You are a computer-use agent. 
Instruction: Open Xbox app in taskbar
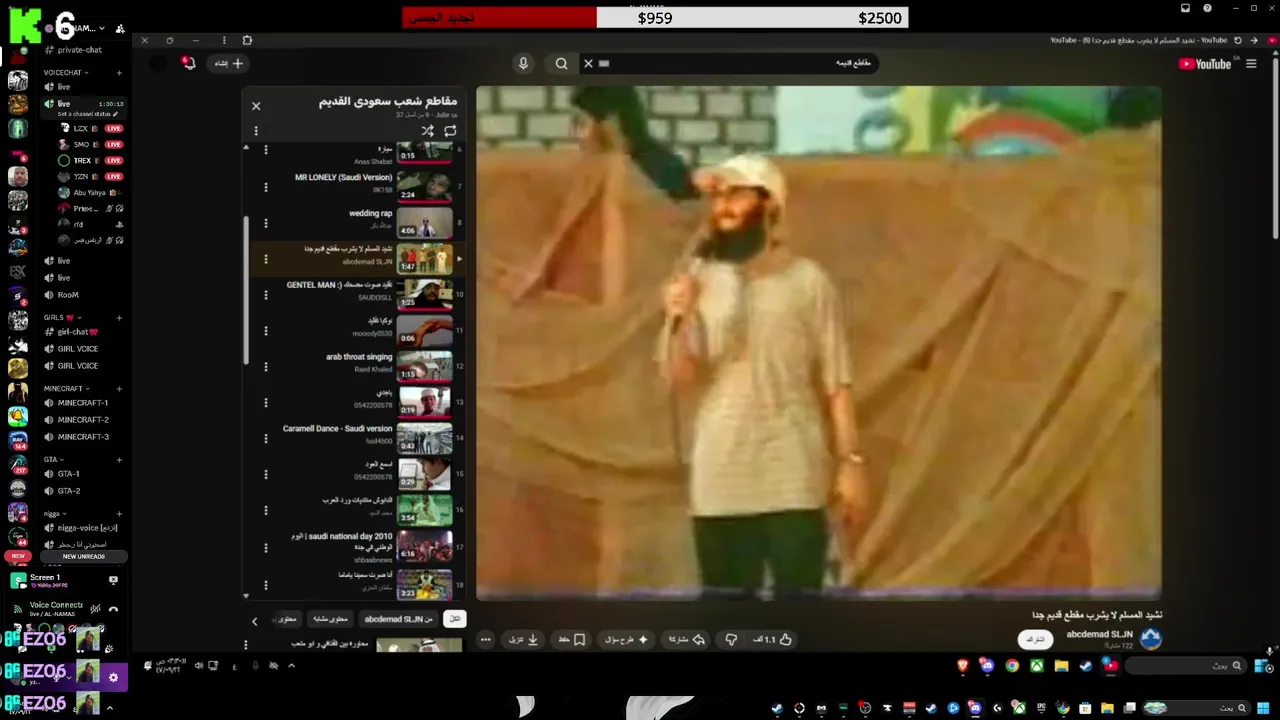click(1037, 665)
